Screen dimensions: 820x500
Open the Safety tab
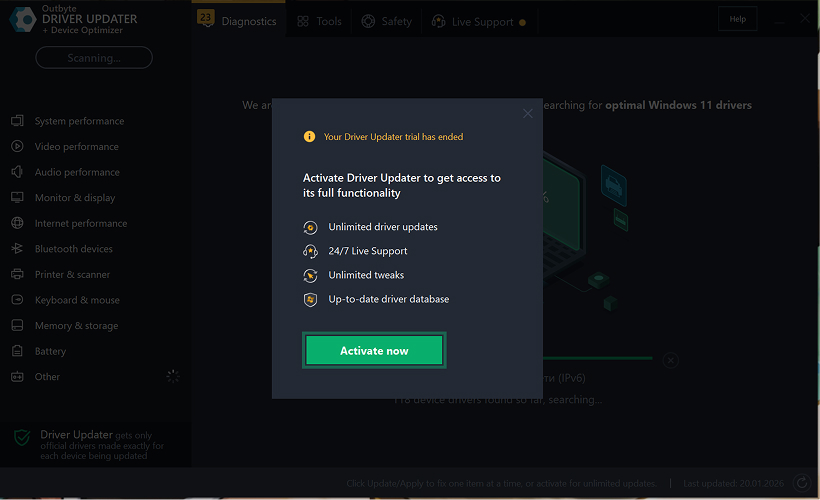(386, 21)
